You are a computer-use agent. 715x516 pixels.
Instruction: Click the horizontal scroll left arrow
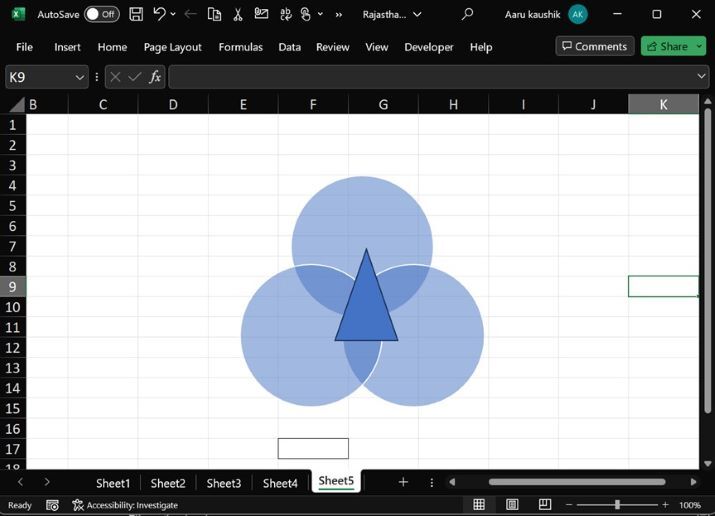tap(452, 482)
